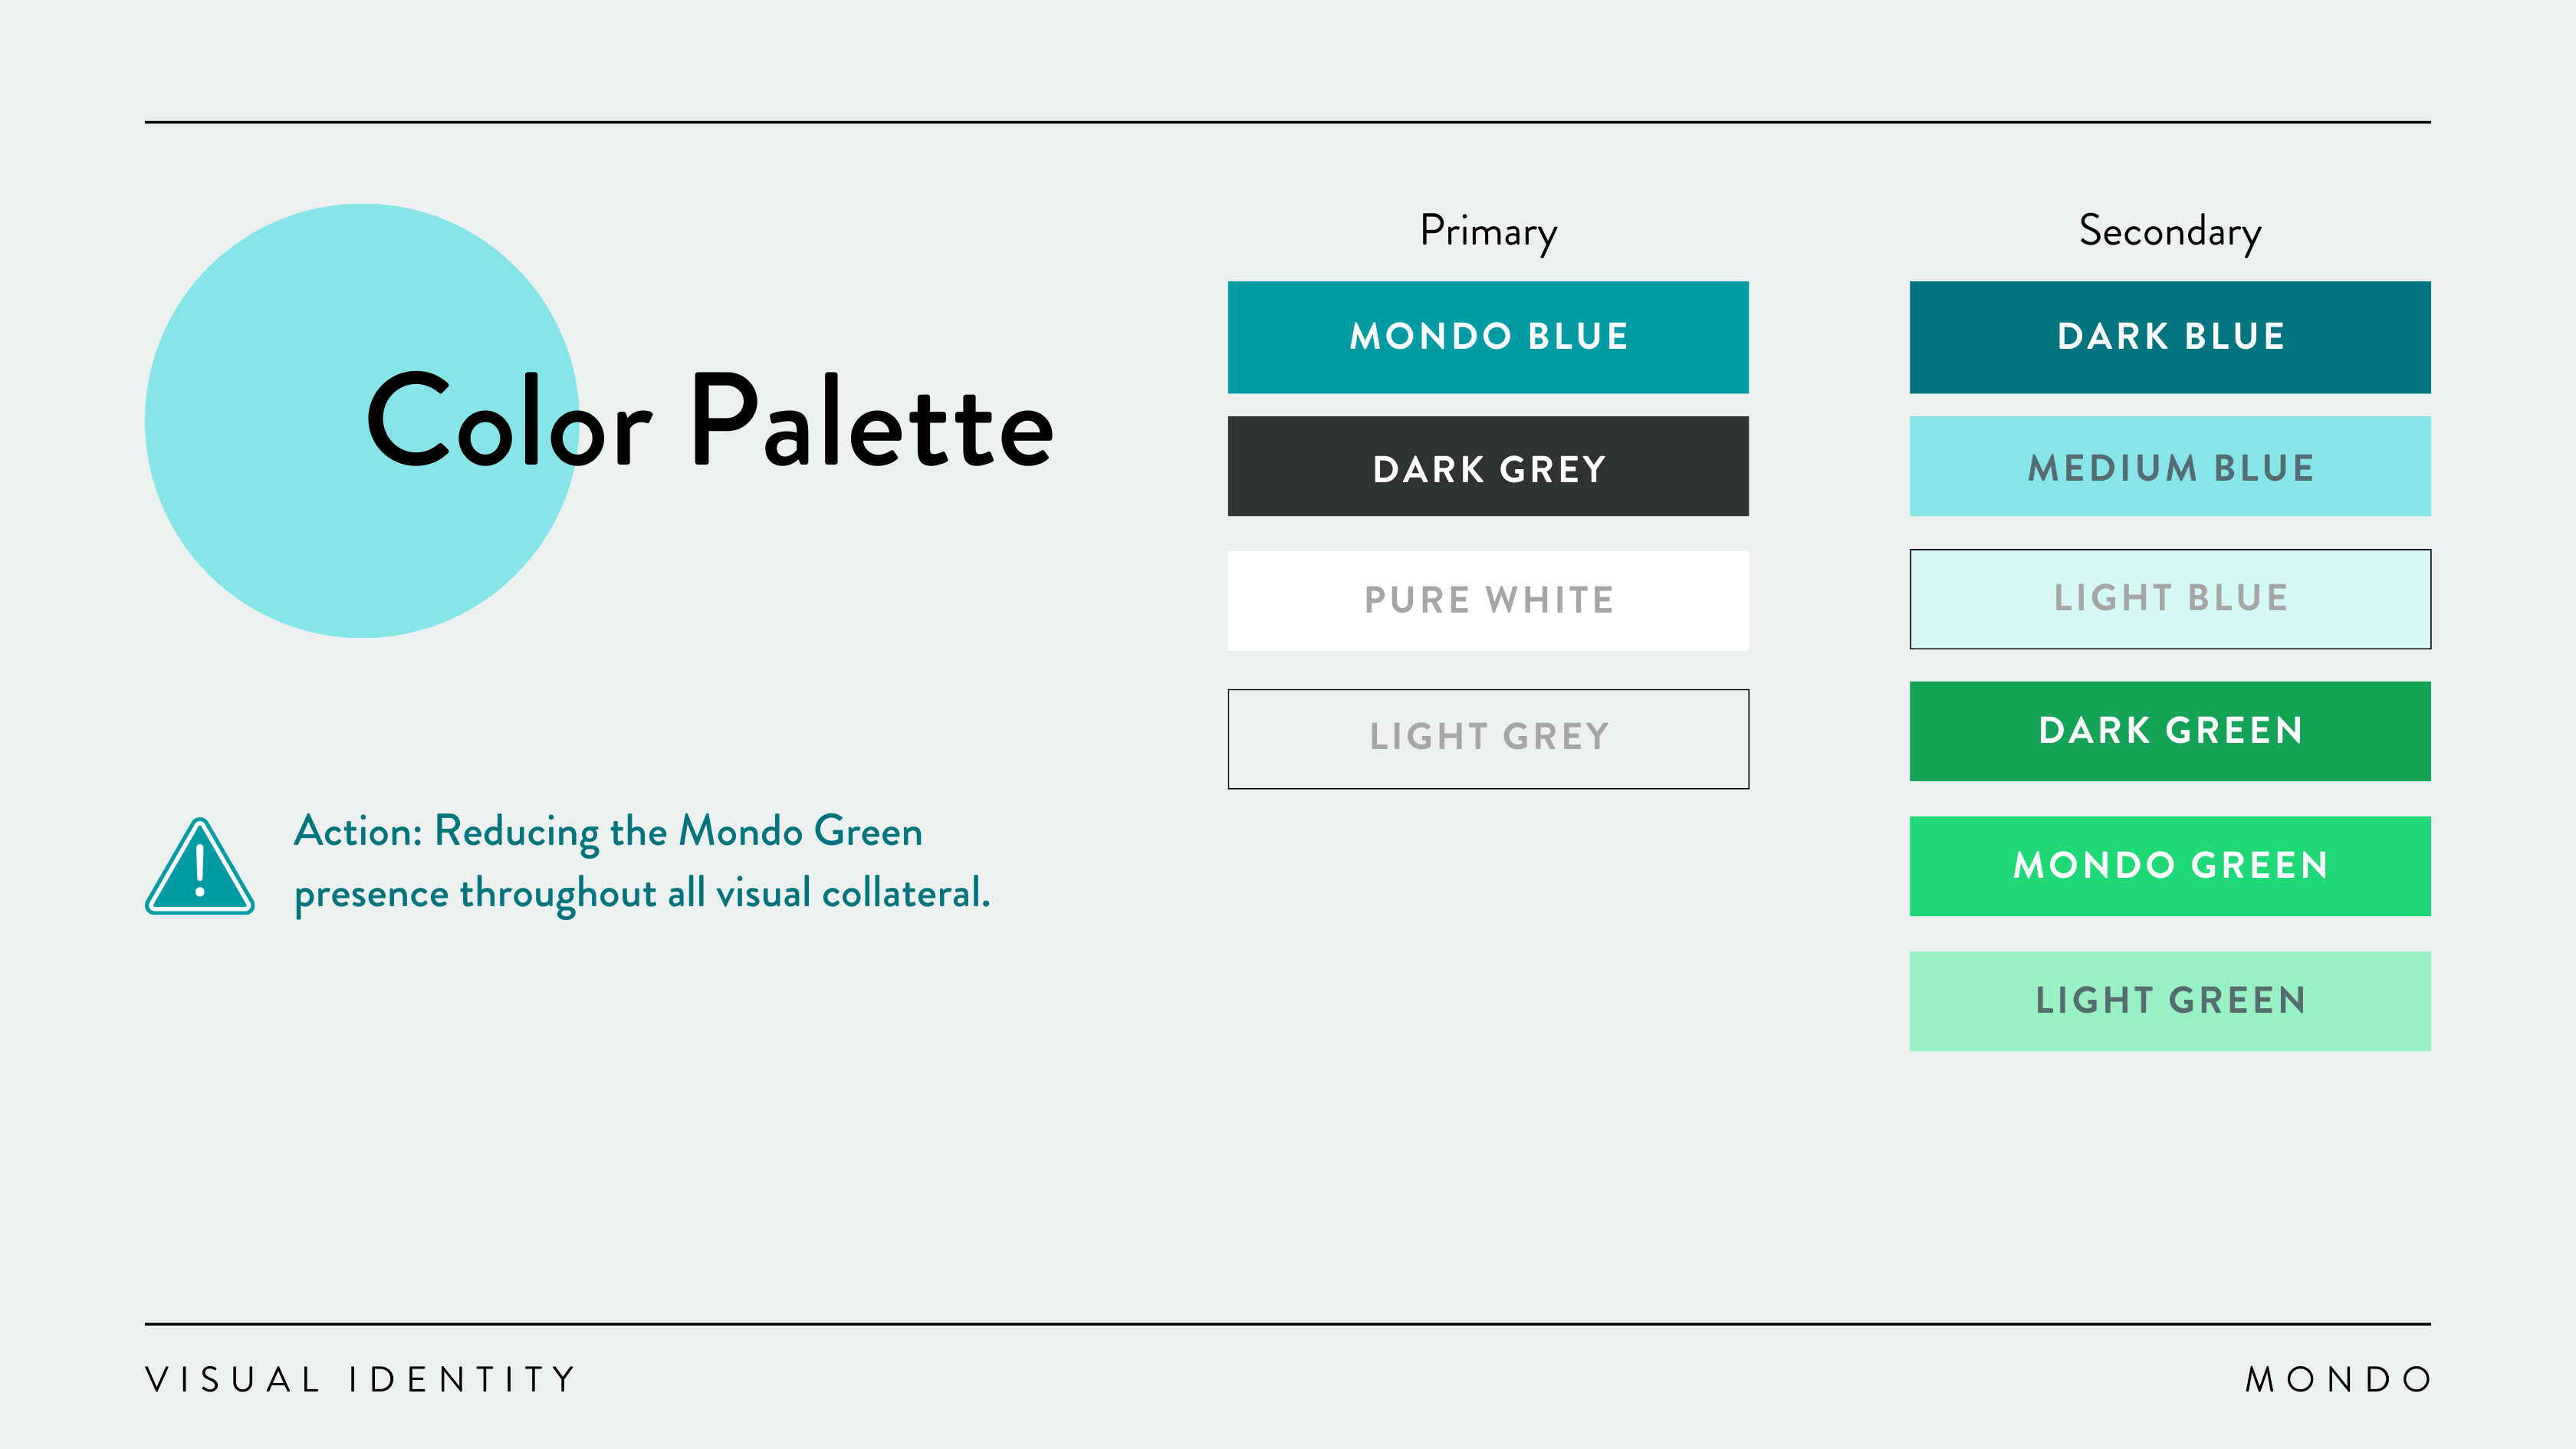The width and height of the screenshot is (2576, 1449).
Task: Pick the Dark Grey swatch
Action: [x=1488, y=467]
